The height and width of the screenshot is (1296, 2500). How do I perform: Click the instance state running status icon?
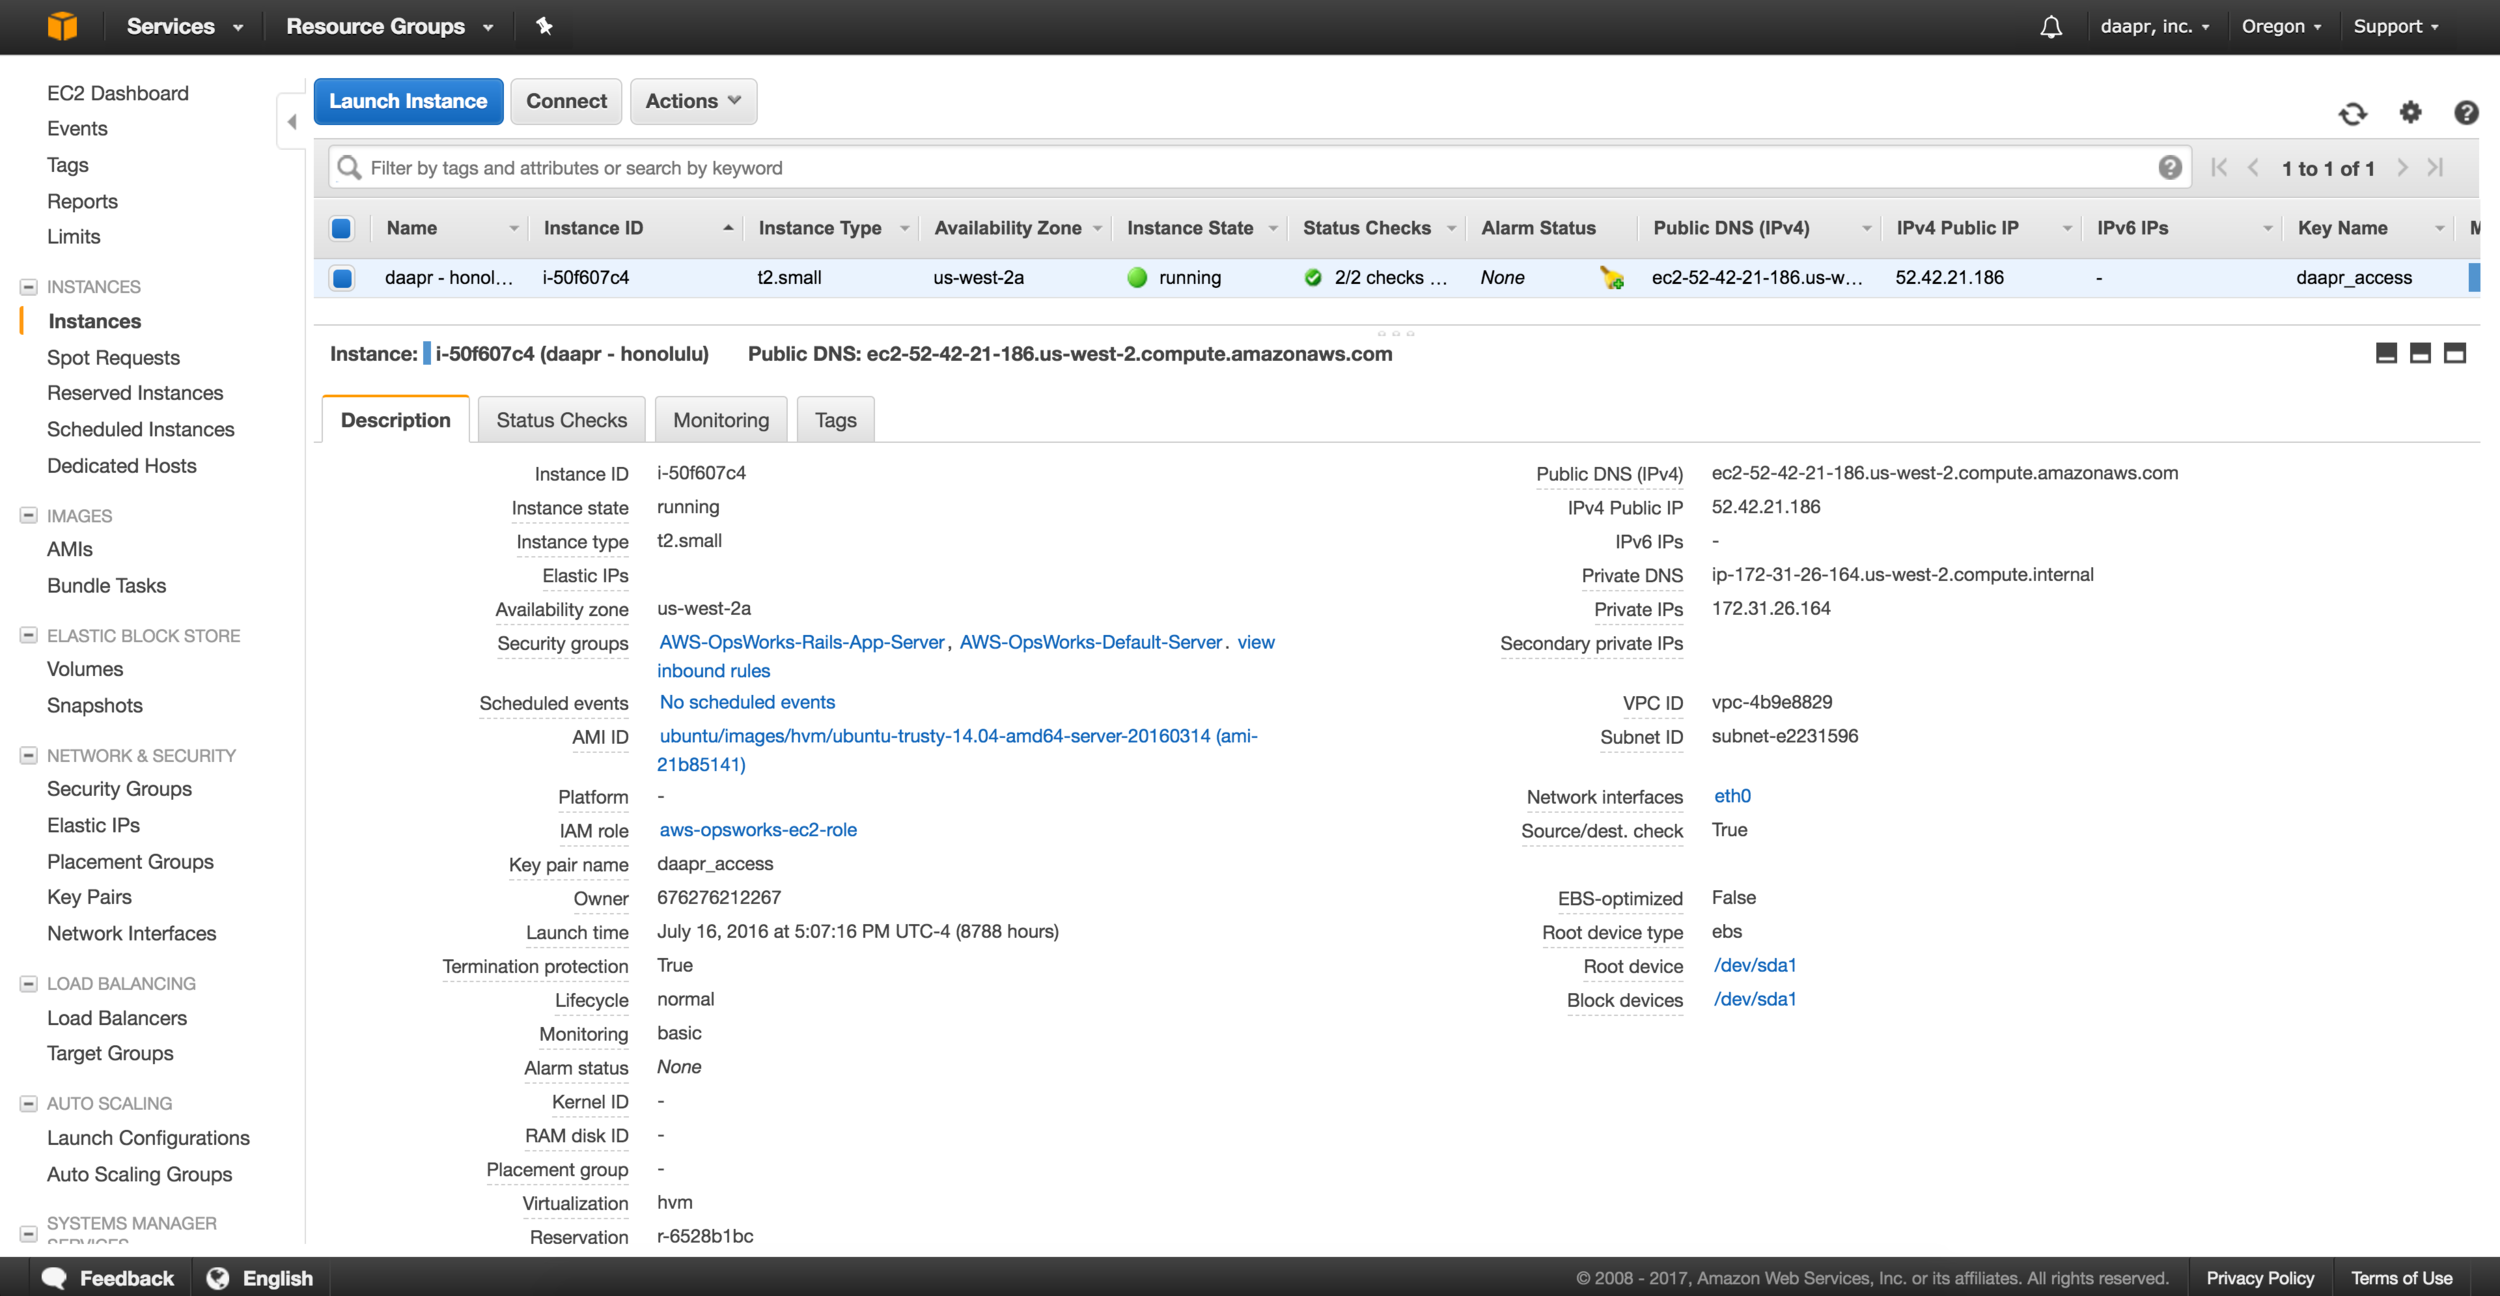coord(1135,278)
